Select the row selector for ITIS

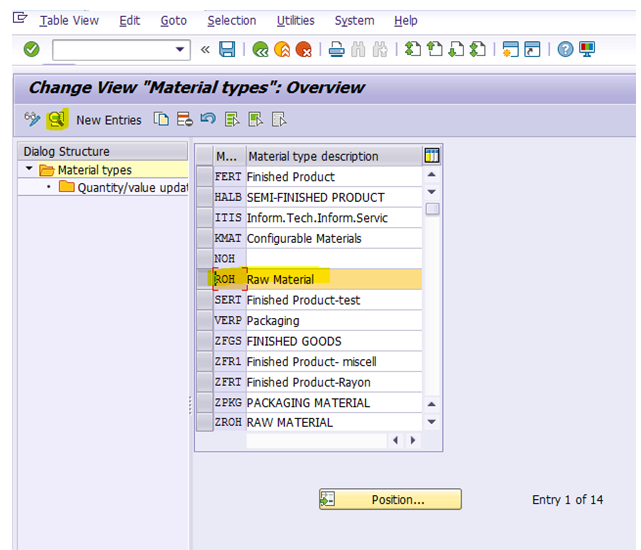pyautogui.click(x=205, y=218)
